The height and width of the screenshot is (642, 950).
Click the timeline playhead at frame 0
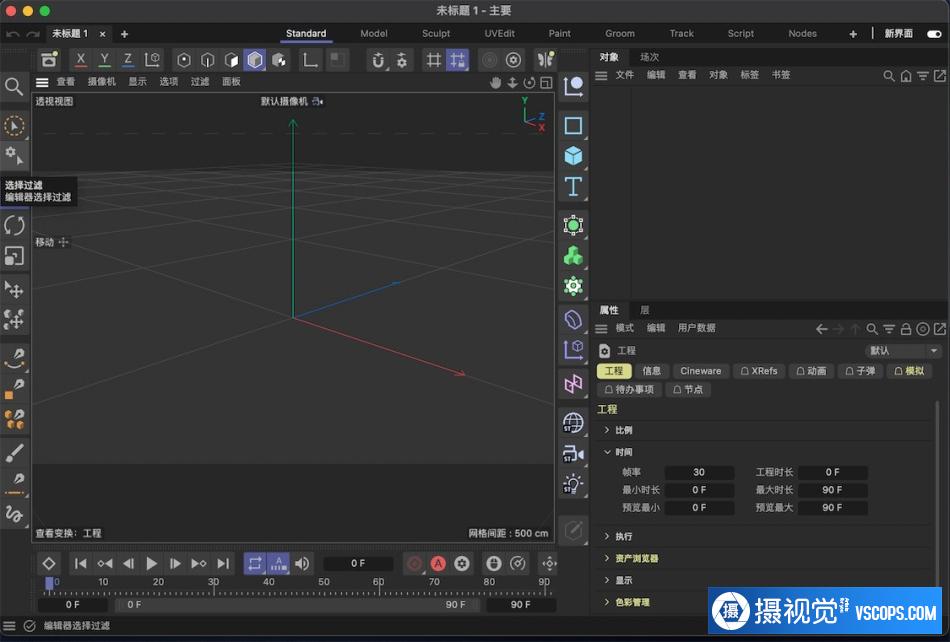[49, 583]
